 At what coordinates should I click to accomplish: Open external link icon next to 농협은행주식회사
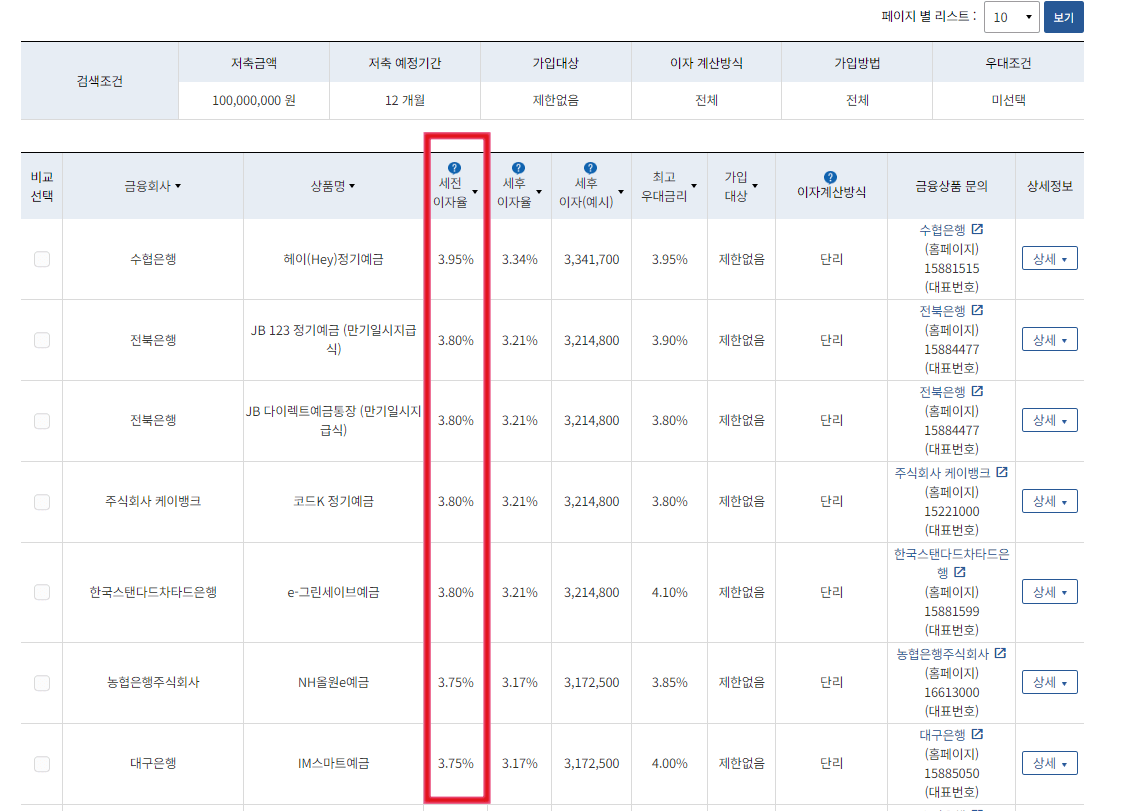click(x=1000, y=653)
